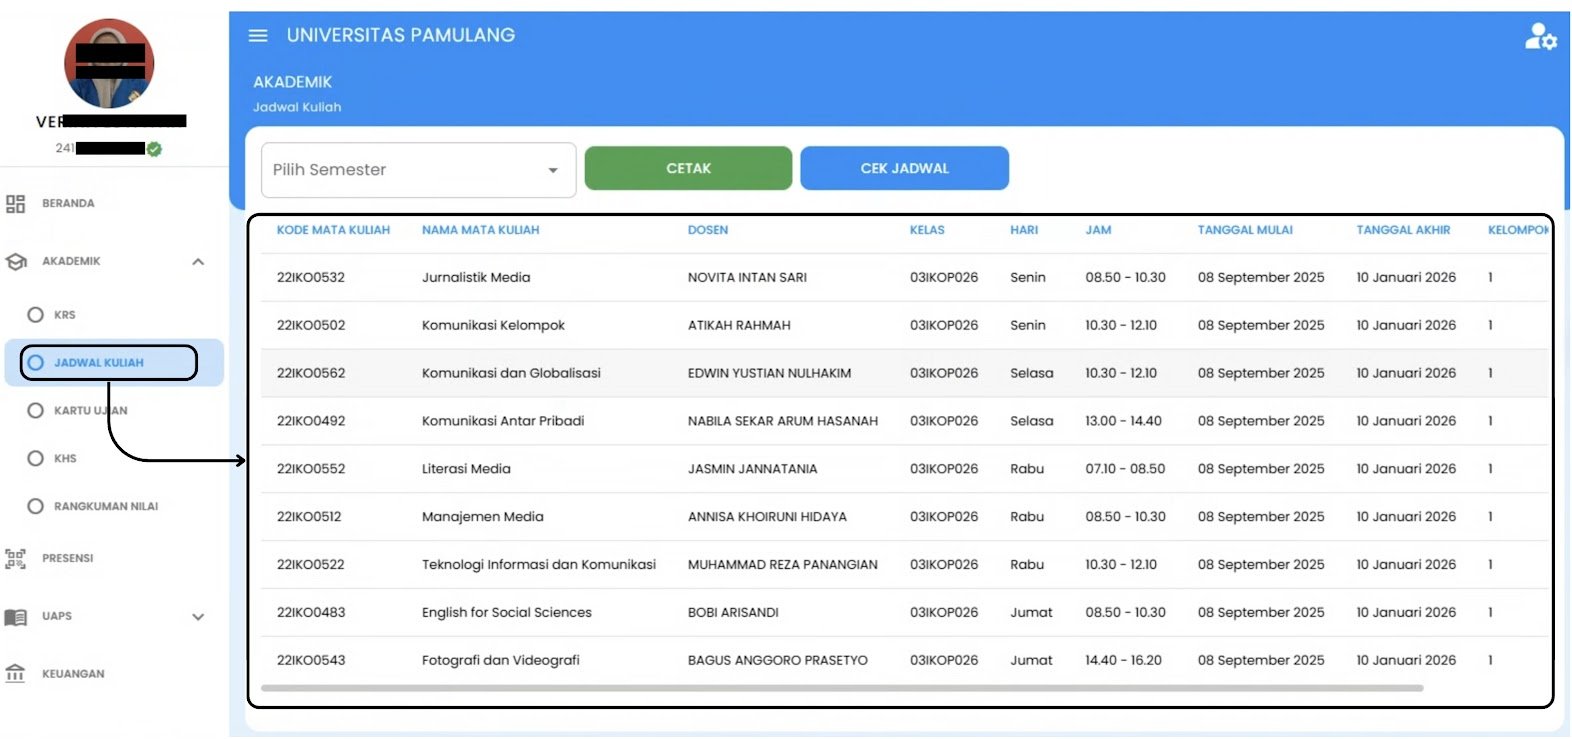
Task: Click course code 22IKO0483
Action: (x=311, y=613)
